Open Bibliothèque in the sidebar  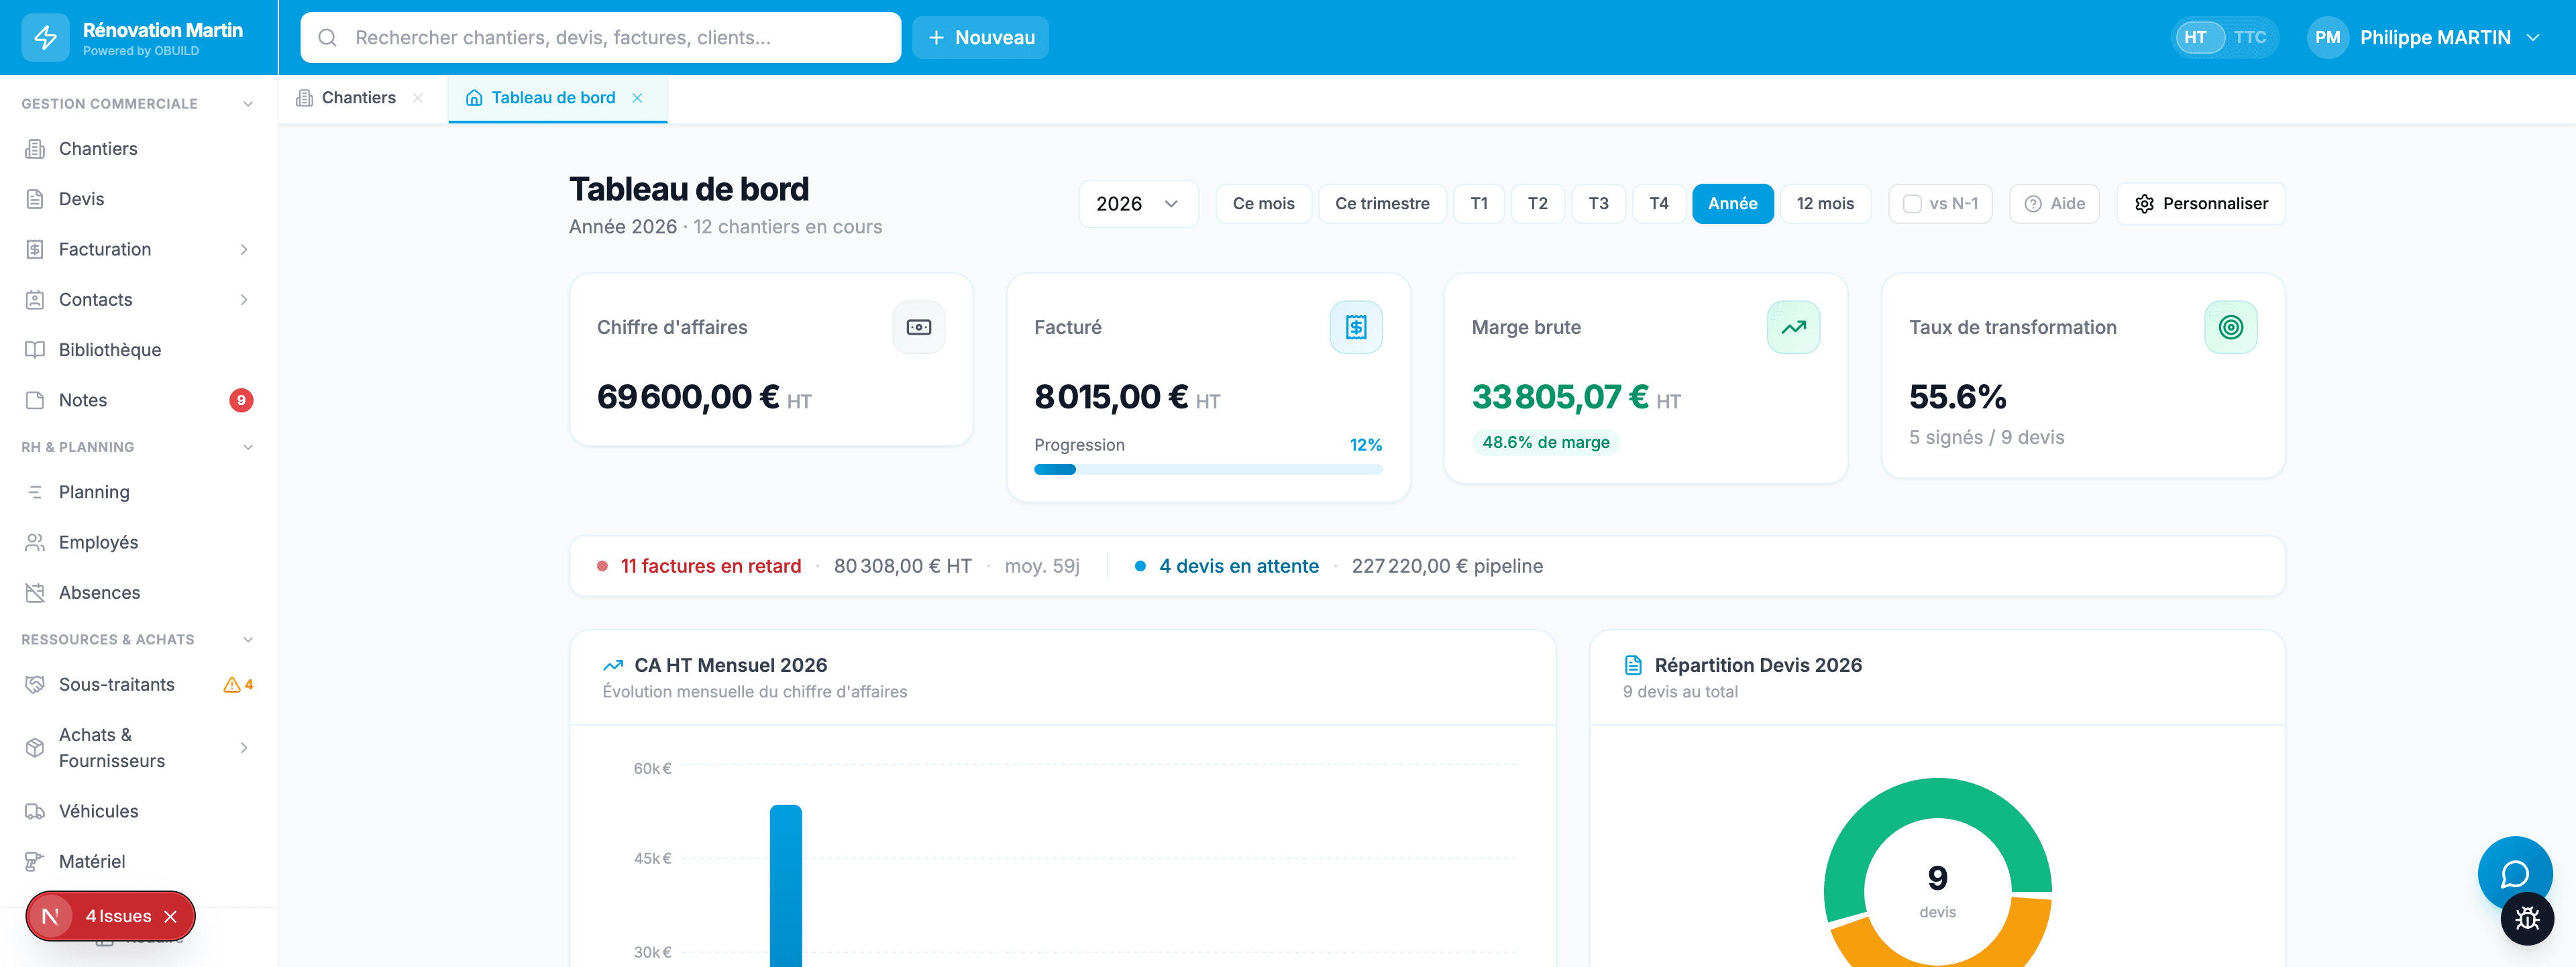pos(138,350)
